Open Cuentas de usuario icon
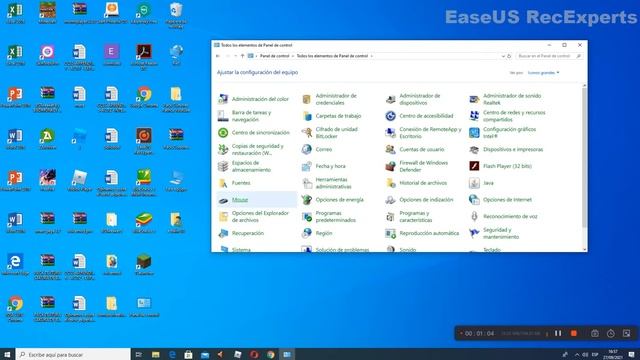 click(391, 149)
